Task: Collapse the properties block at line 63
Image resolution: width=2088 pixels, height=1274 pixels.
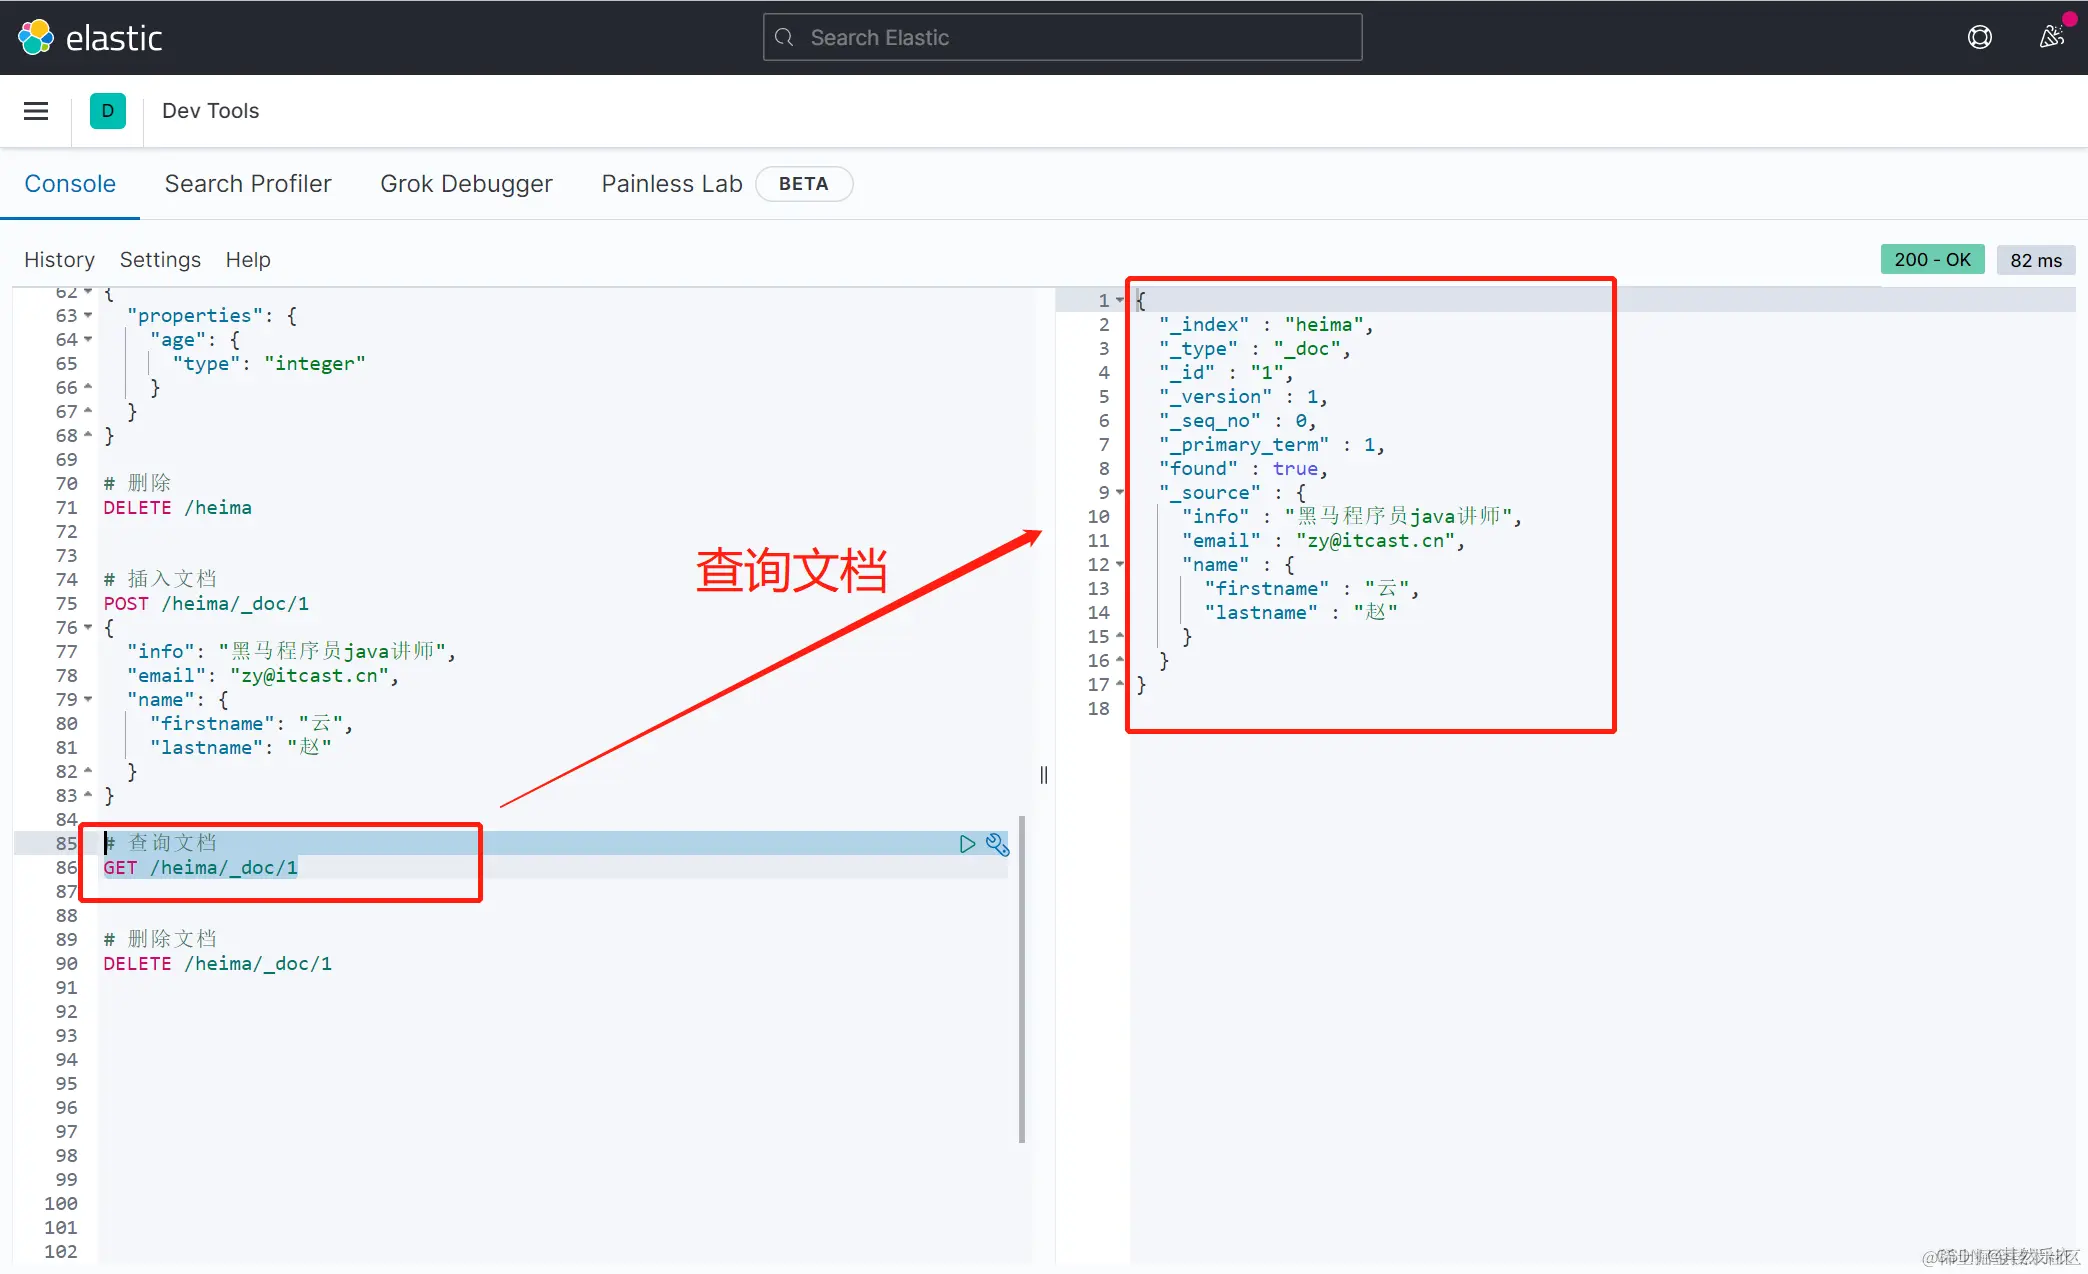Action: coord(88,316)
